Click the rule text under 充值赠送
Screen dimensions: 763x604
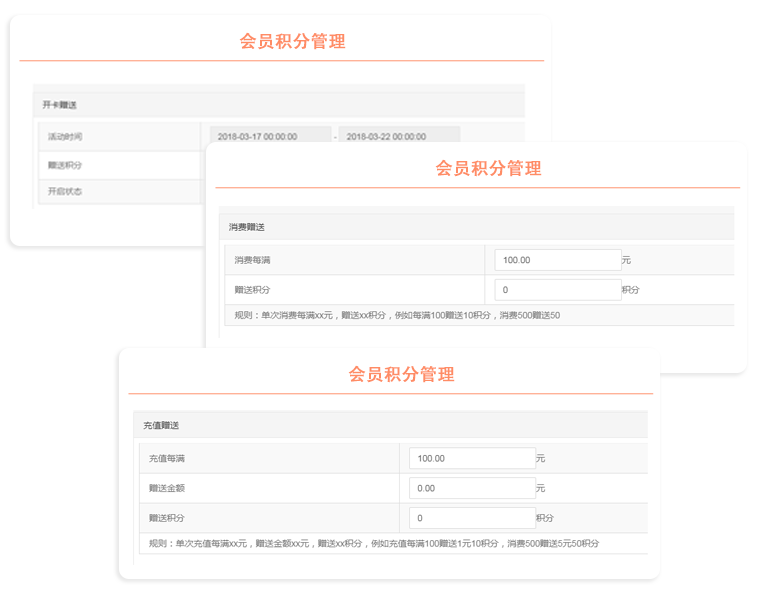(x=374, y=543)
